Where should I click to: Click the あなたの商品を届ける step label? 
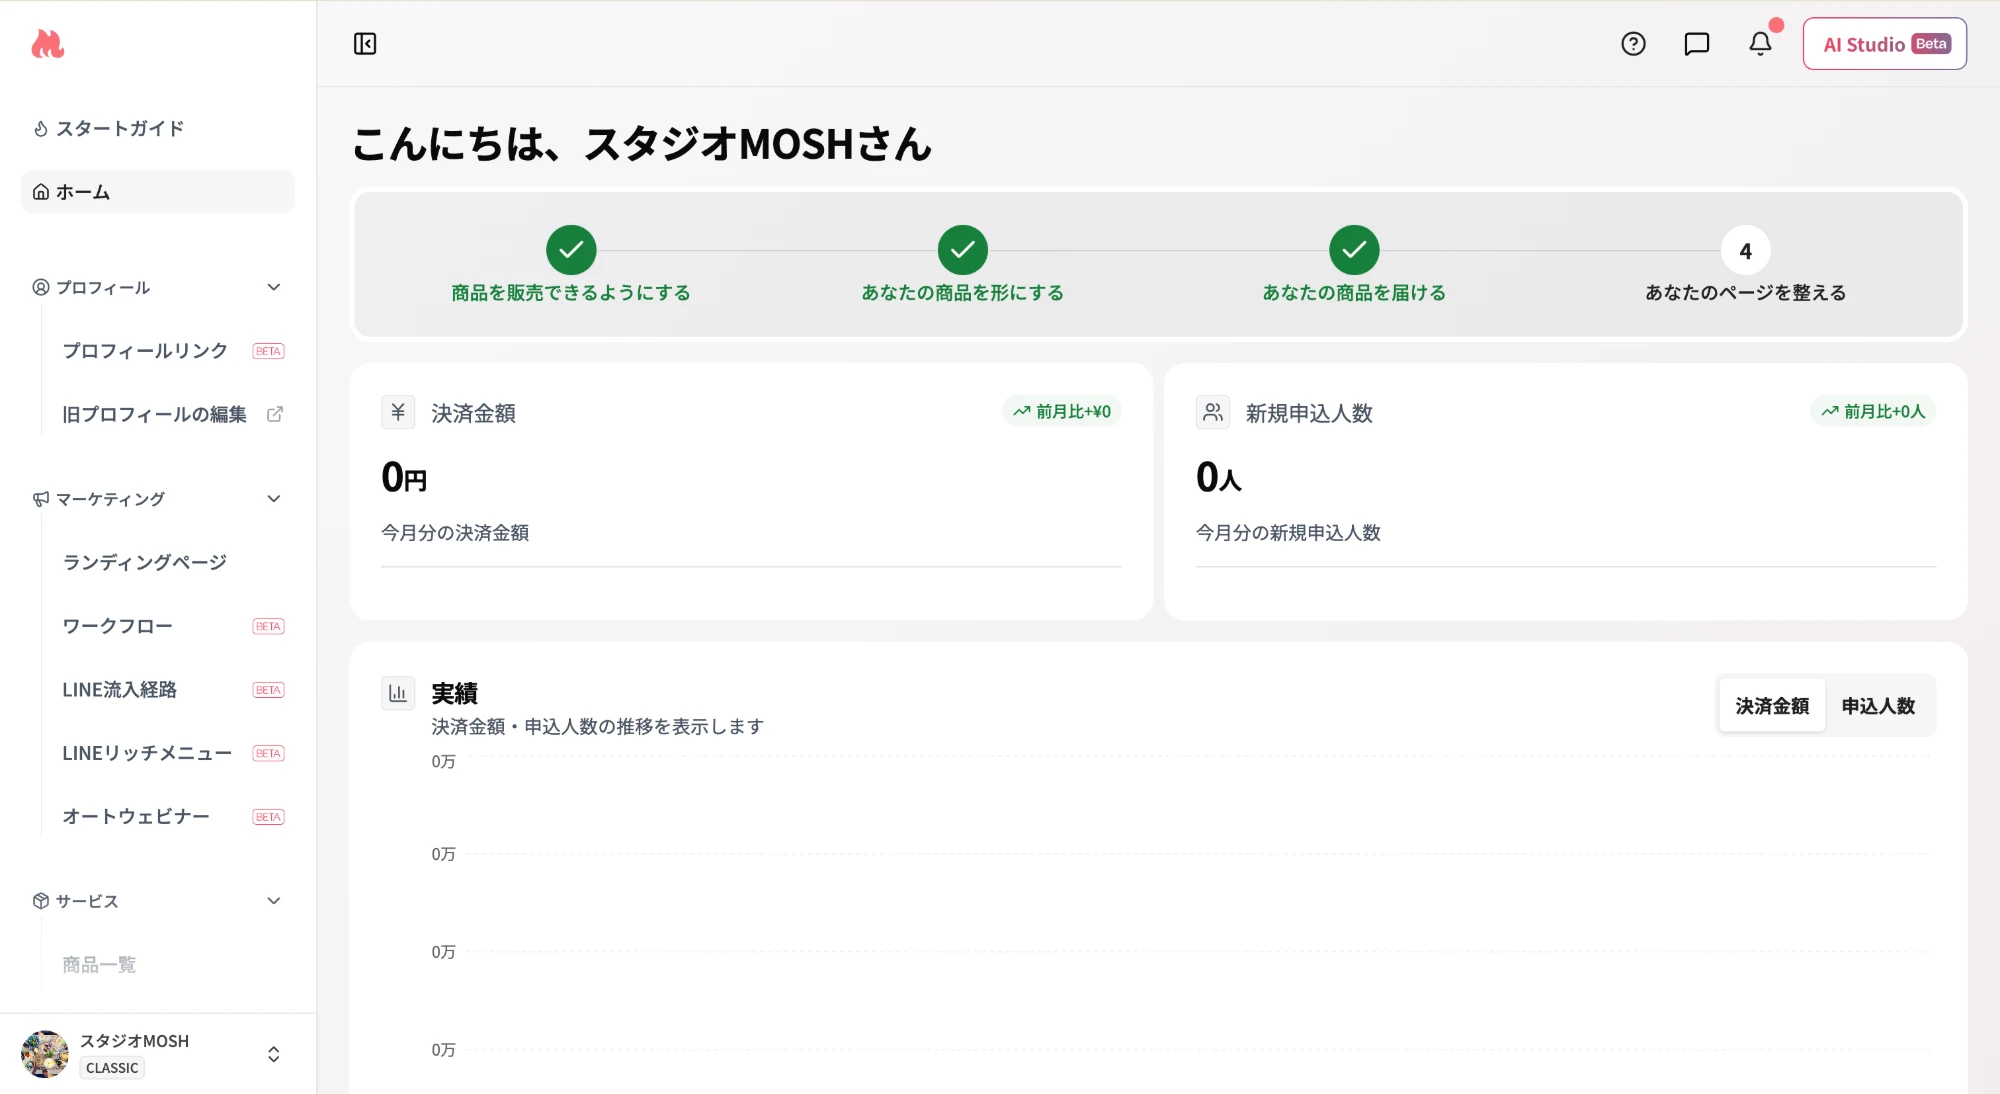click(x=1354, y=293)
